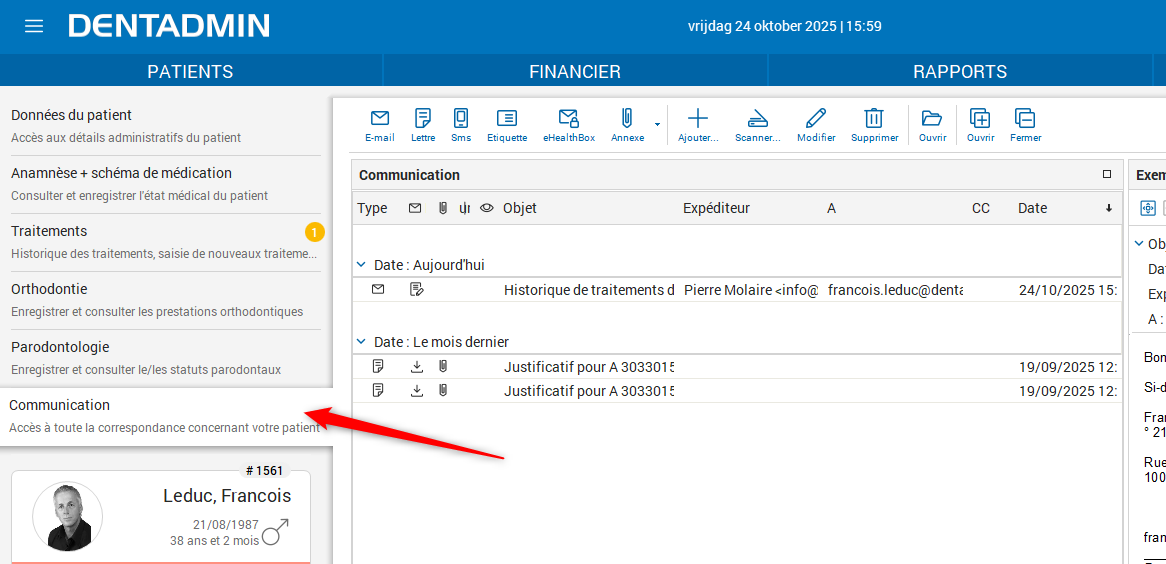Click the patient photo of Leduc Francois

[x=68, y=517]
